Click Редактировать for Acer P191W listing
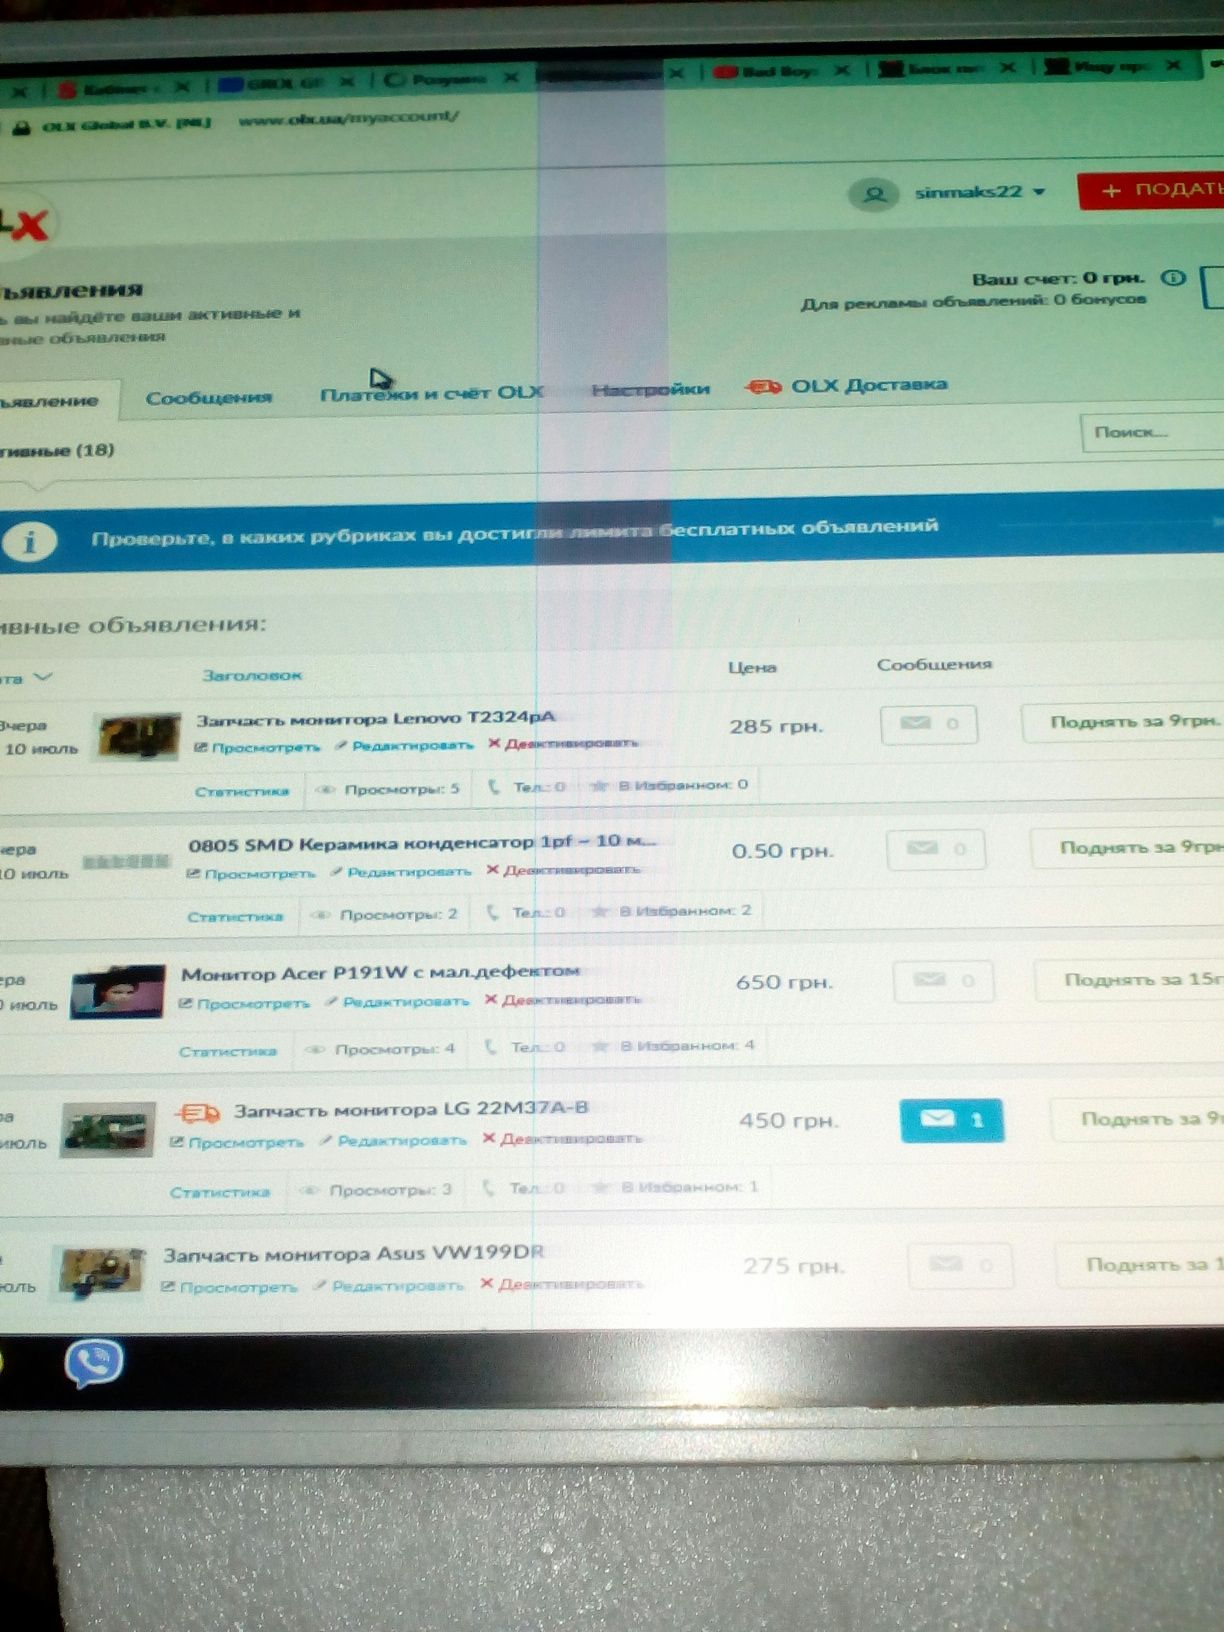Screen dimensions: 1224x1632 tap(397, 1001)
